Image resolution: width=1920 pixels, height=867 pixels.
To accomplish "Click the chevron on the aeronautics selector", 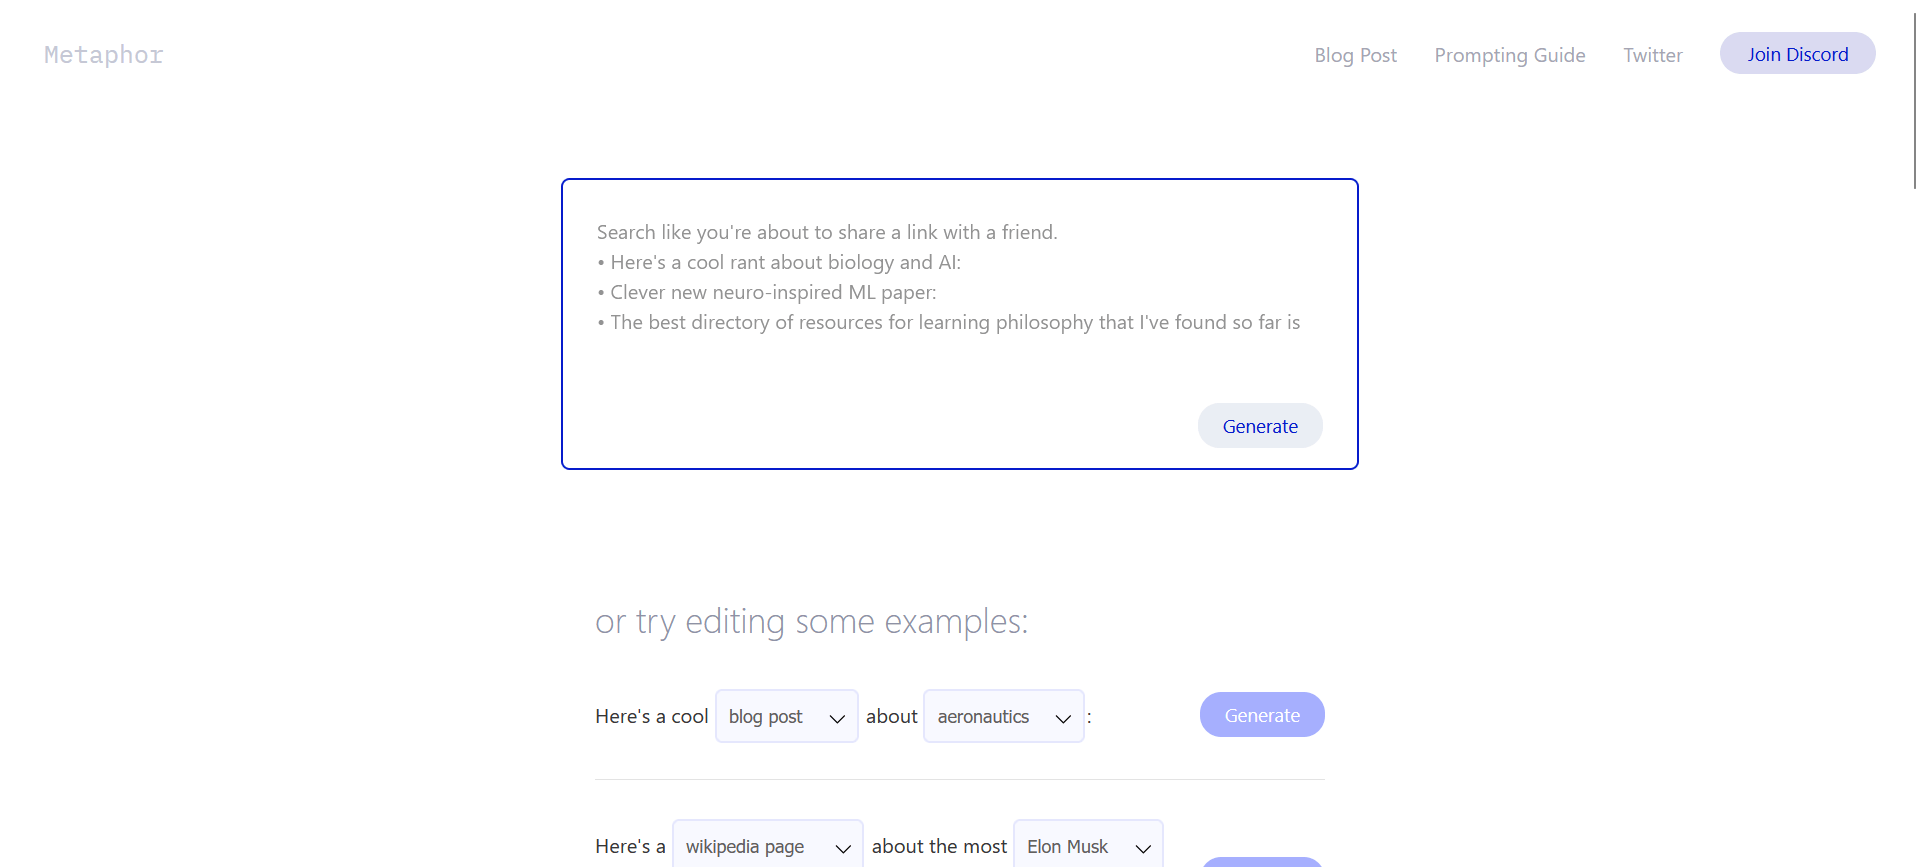I will 1063,718.
